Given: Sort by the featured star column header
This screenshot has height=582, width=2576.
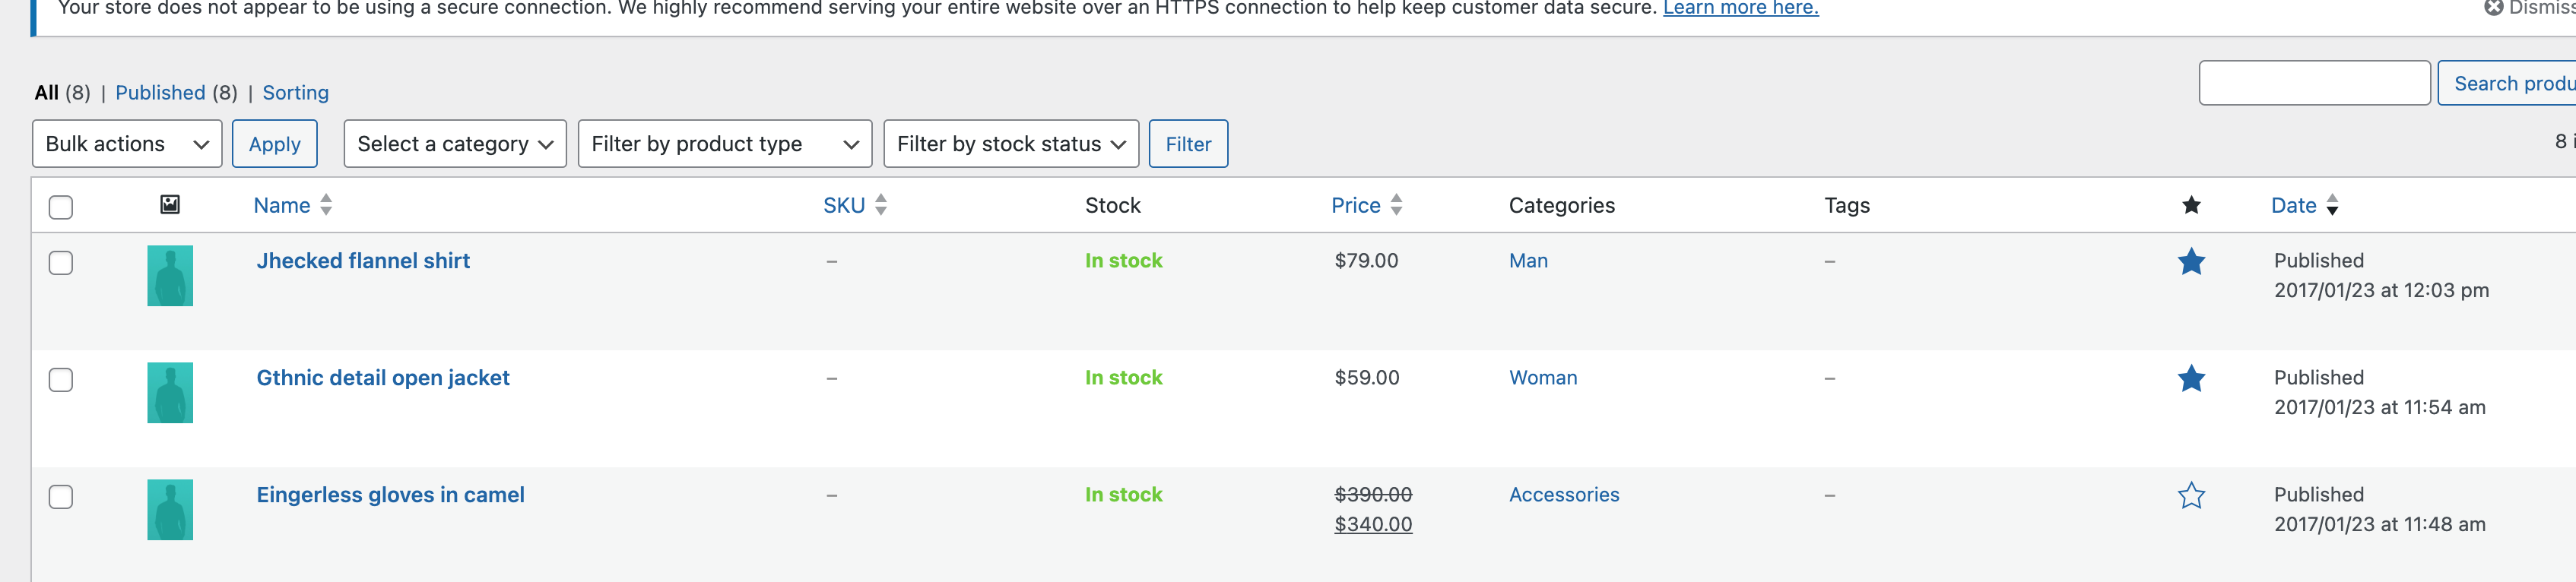Looking at the screenshot, I should (x=2190, y=206).
